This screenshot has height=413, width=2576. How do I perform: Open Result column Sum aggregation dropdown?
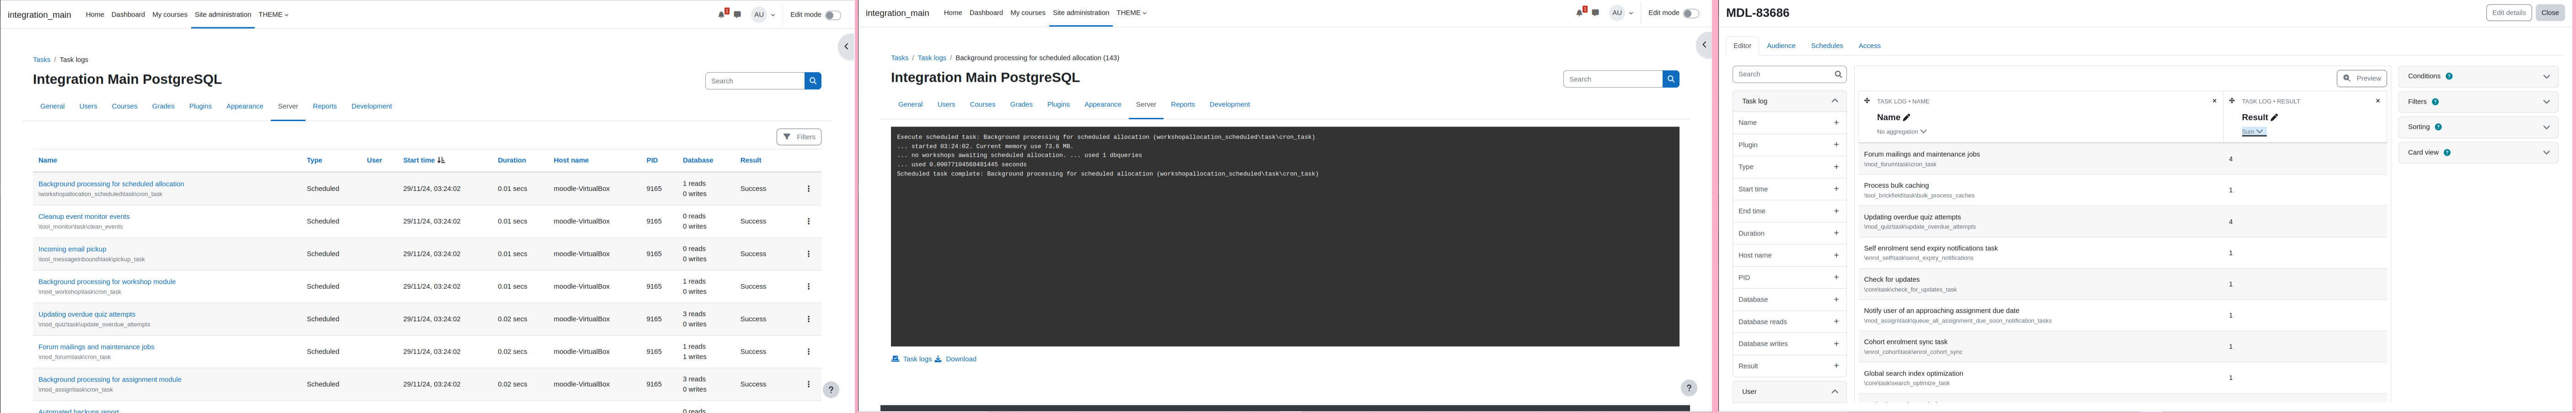(2253, 132)
